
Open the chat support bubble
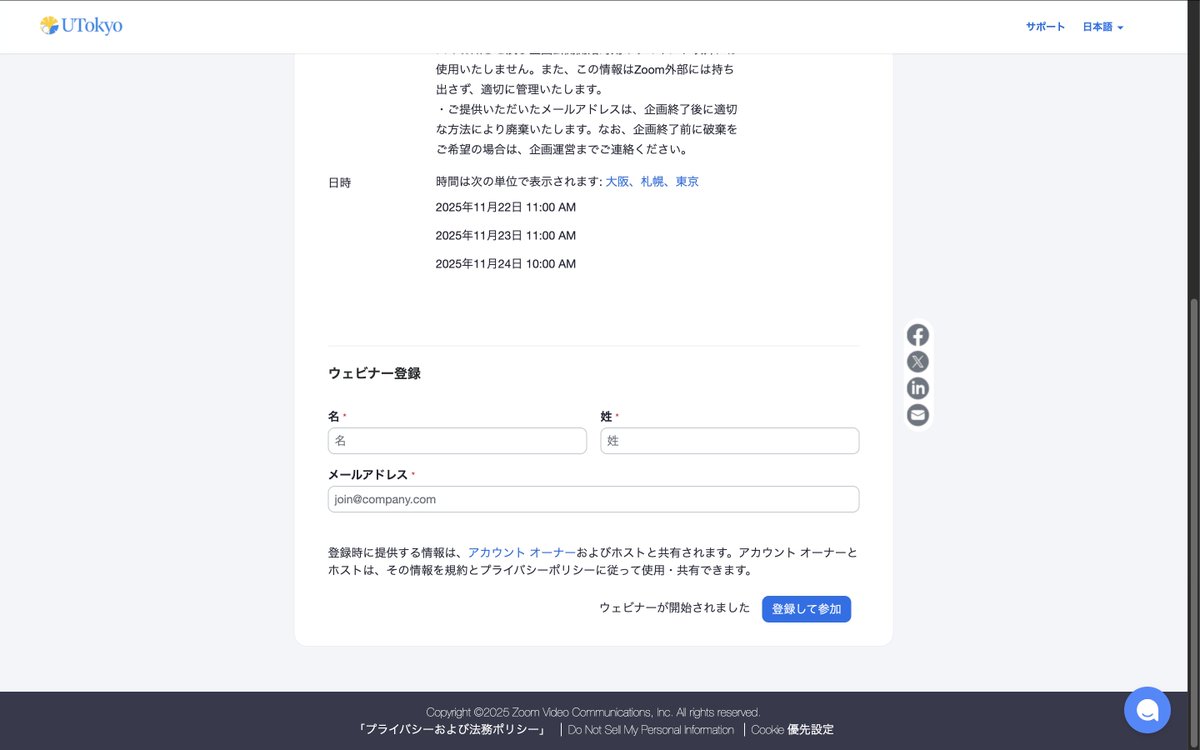point(1147,710)
